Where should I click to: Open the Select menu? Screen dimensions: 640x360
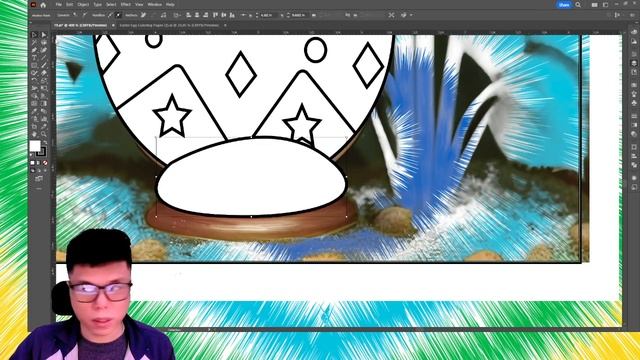(x=111, y=4)
